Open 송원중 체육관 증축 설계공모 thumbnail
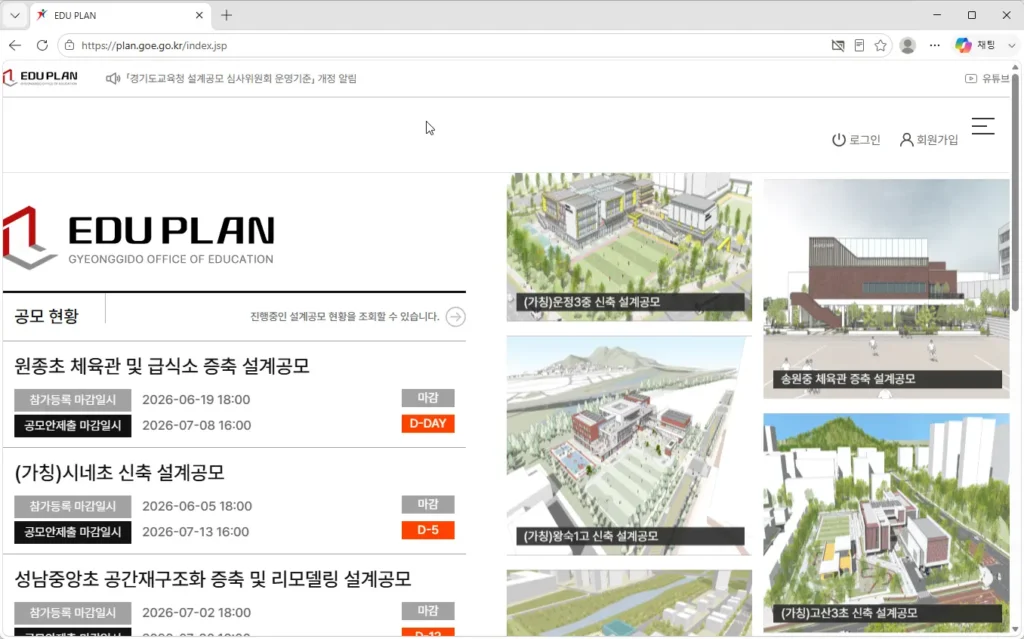The height and width of the screenshot is (639, 1024). point(886,289)
